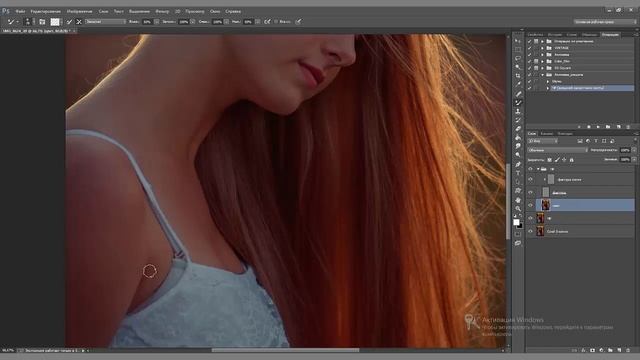Create new action in Actions panel
The height and width of the screenshot is (360, 640).
click(618, 127)
